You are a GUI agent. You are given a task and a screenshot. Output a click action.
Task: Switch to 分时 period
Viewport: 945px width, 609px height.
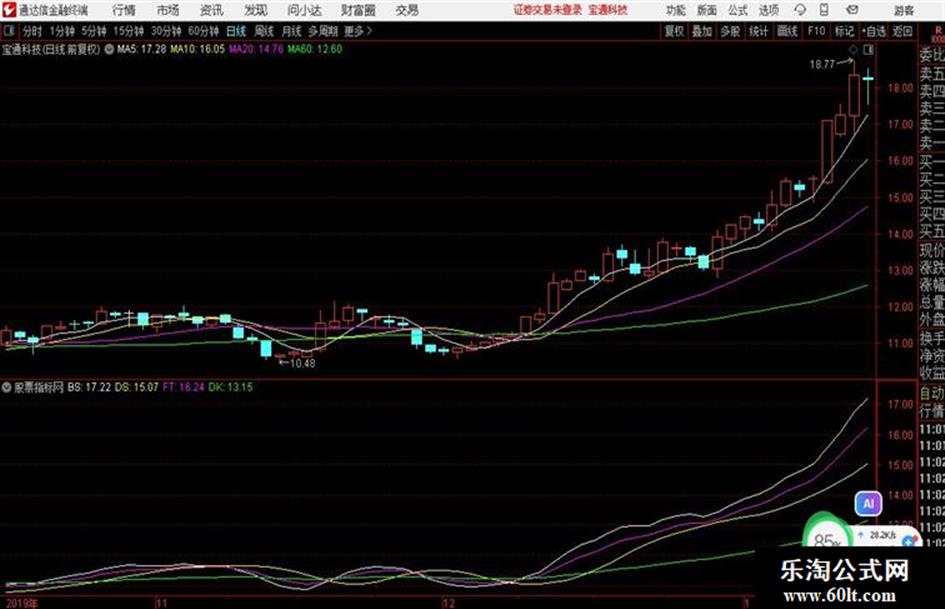(33, 31)
